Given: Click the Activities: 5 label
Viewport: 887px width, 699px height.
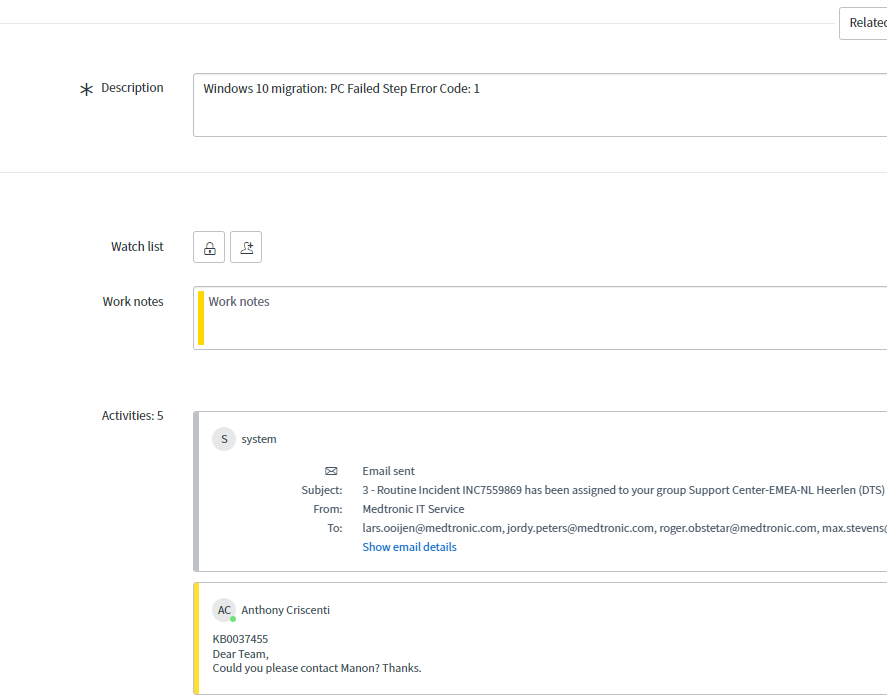Looking at the screenshot, I should 132,416.
